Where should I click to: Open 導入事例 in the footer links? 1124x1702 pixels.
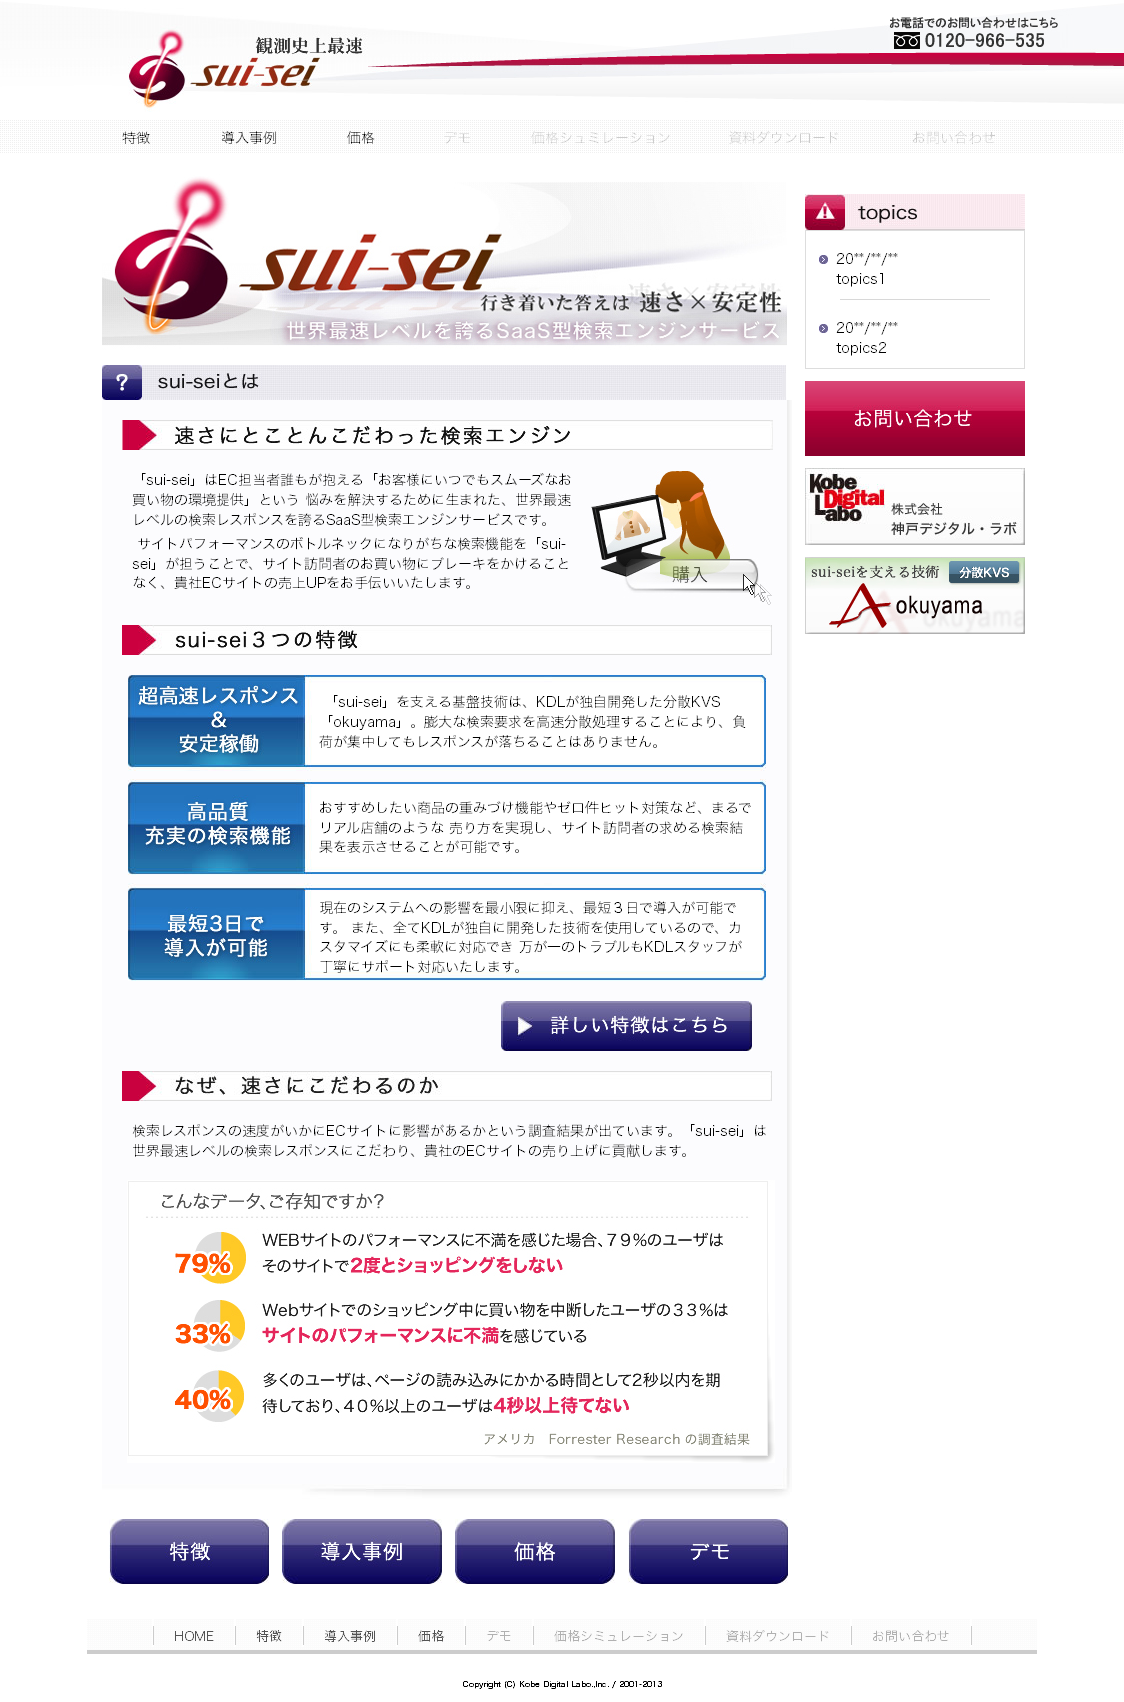[350, 1636]
